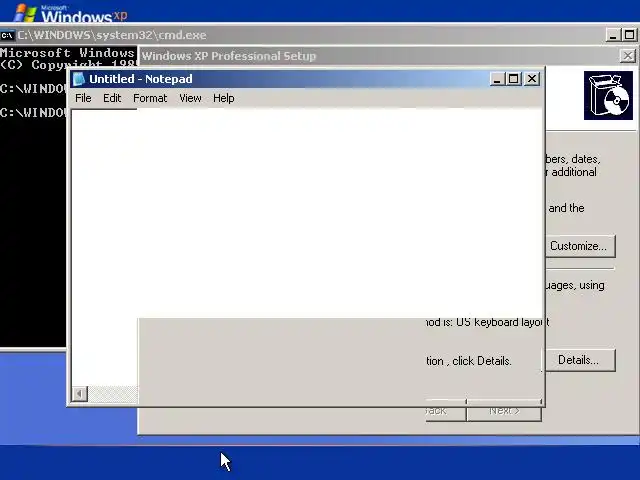Viewport: 640px width, 480px height.
Task: Close the Untitled - Notepad window
Action: coord(531,79)
